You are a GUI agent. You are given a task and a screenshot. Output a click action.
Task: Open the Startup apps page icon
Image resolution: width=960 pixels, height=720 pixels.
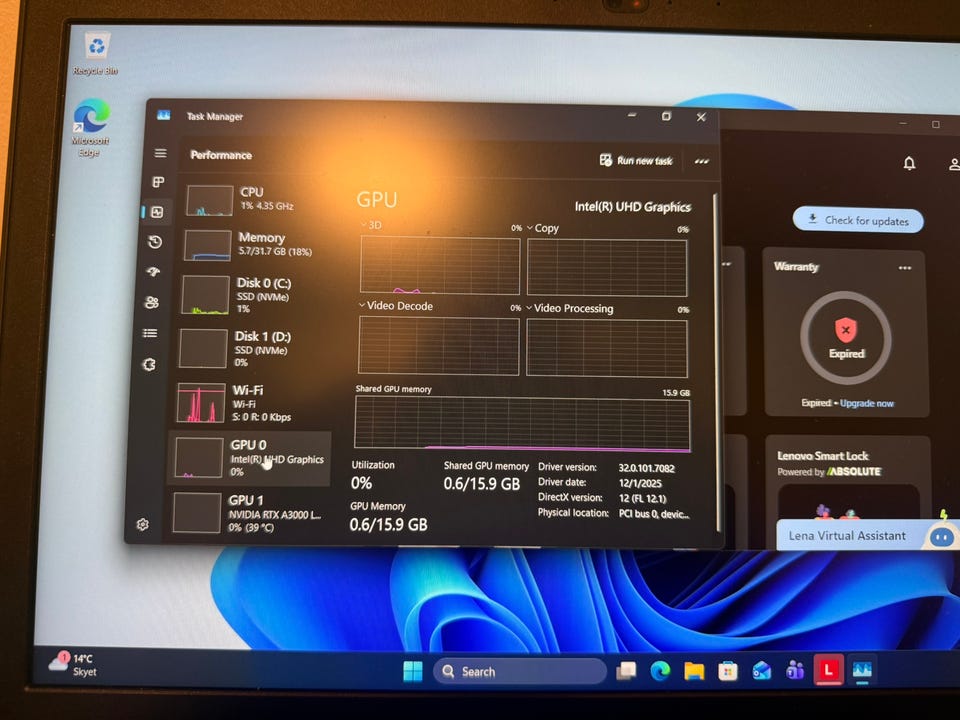click(154, 271)
